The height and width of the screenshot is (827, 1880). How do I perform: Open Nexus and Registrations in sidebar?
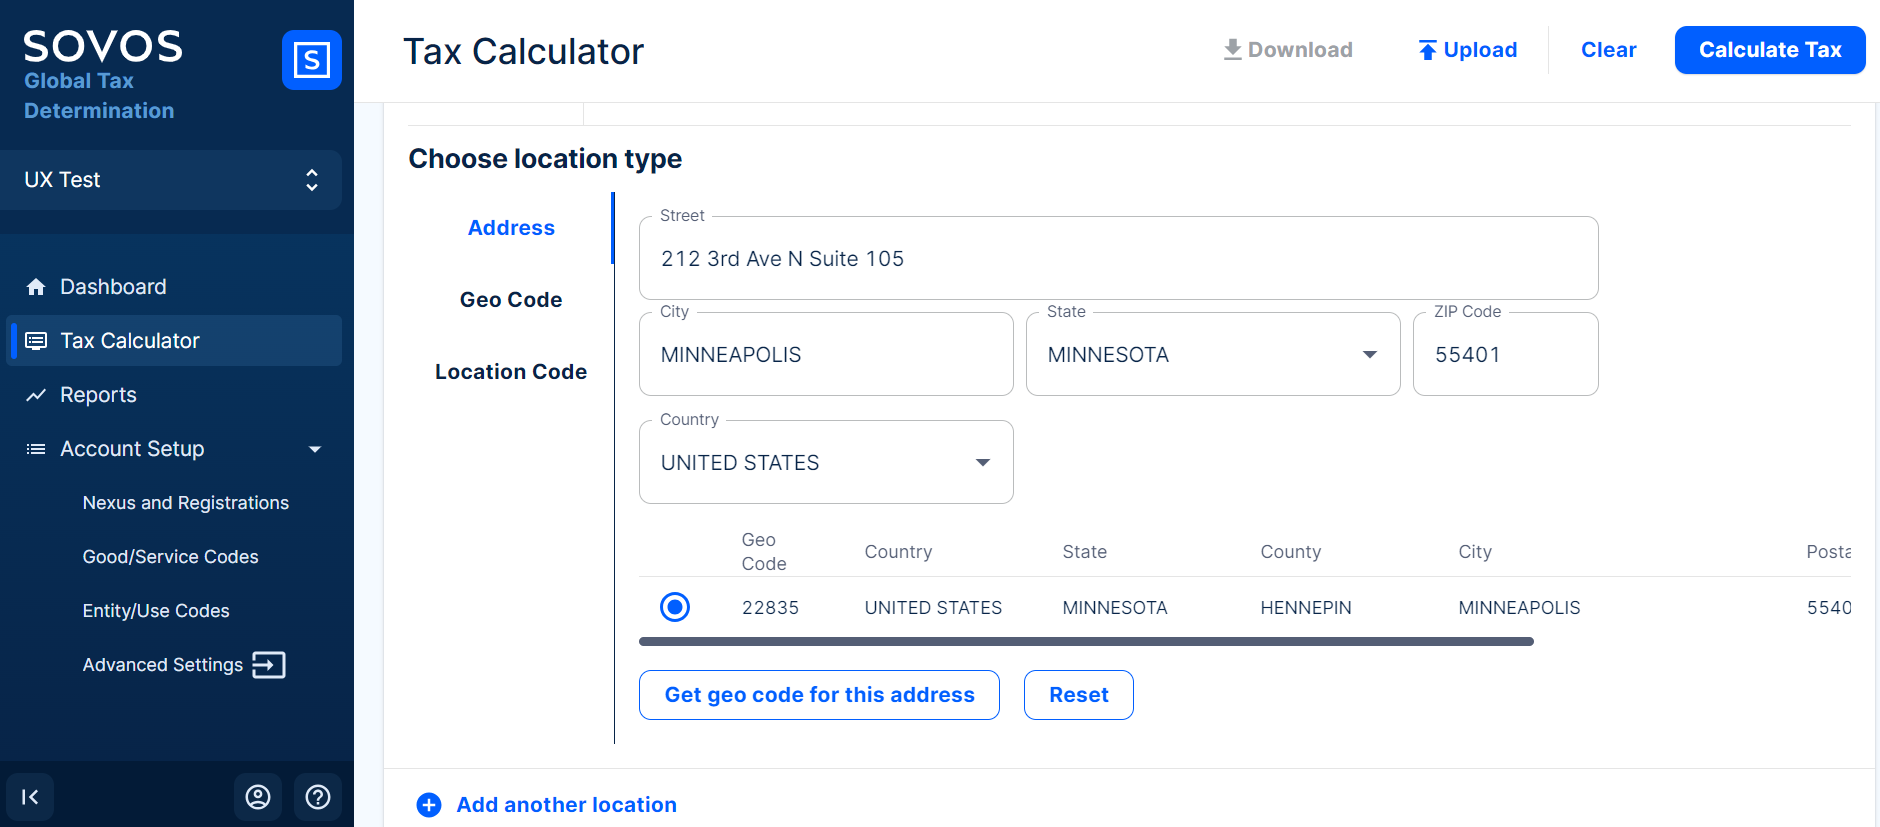[x=186, y=503]
